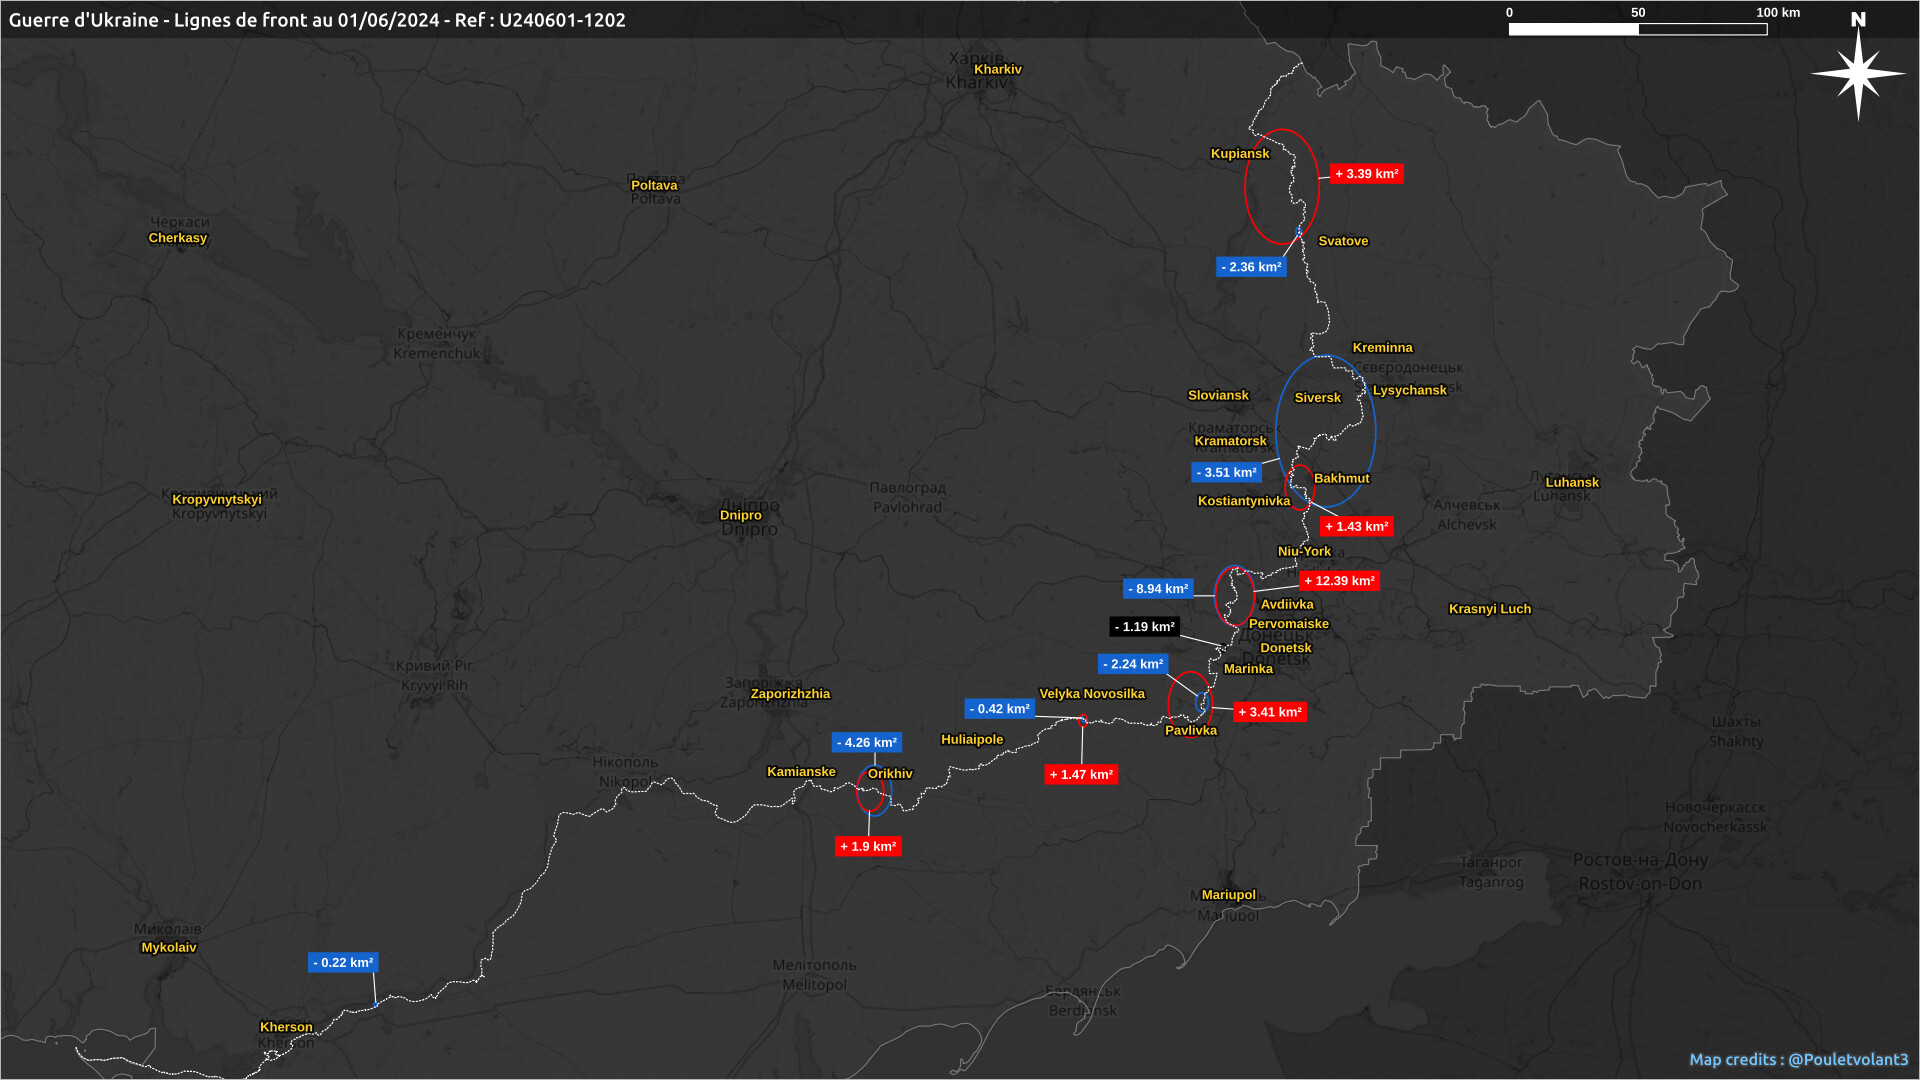This screenshot has height=1080, width=1920.
Task: Click the Map credits @Pouletvolant3 text
Action: (x=1798, y=1059)
